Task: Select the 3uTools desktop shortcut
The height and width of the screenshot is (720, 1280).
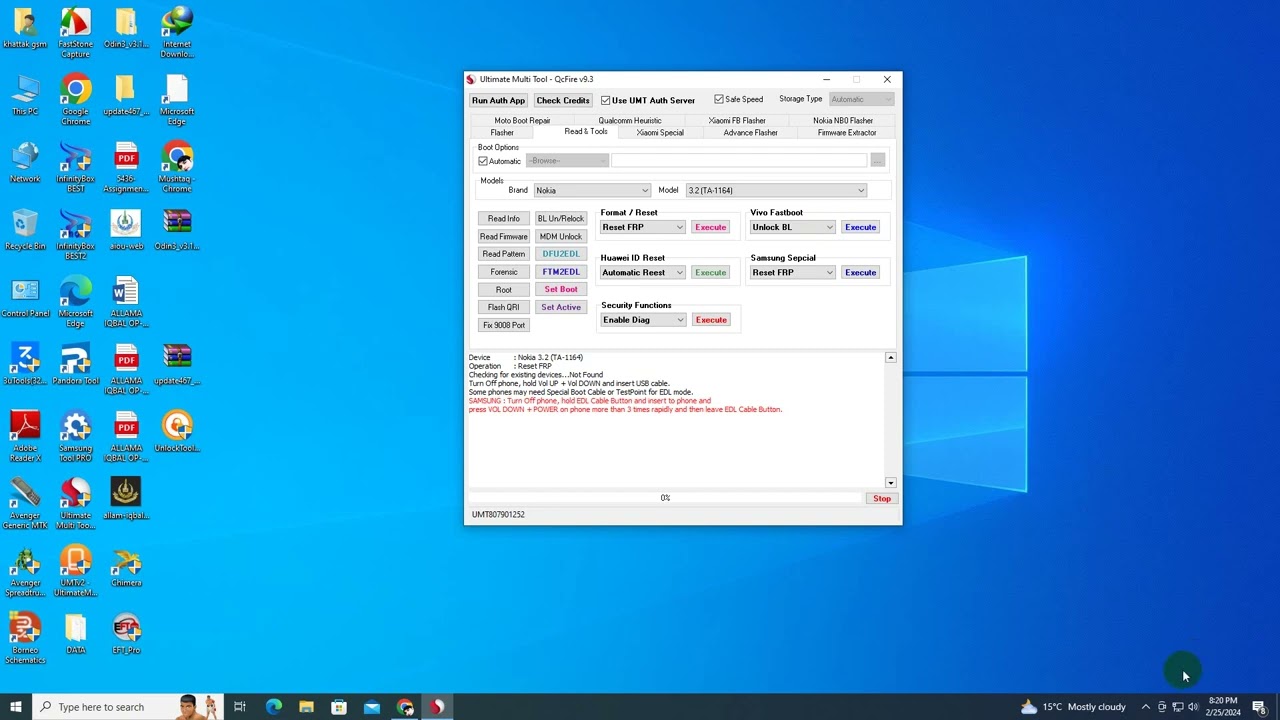Action: [x=25, y=364]
